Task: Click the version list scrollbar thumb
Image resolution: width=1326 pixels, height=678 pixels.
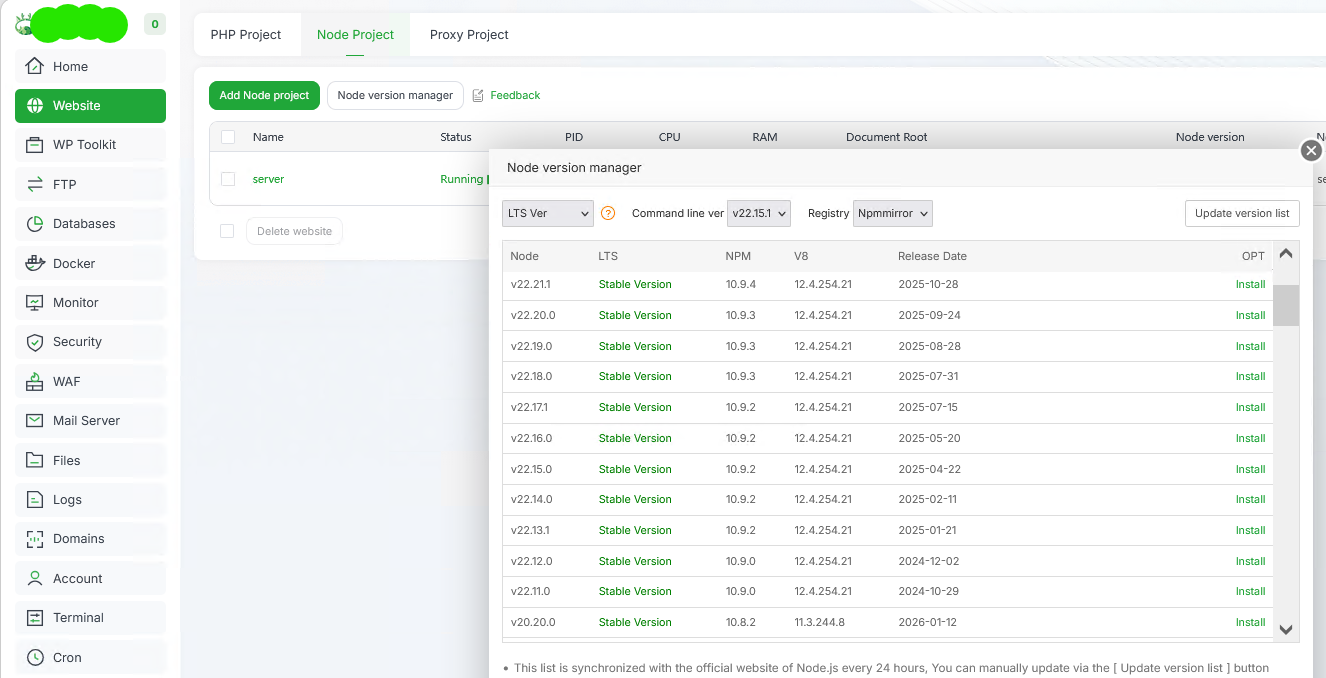Action: pyautogui.click(x=1286, y=305)
